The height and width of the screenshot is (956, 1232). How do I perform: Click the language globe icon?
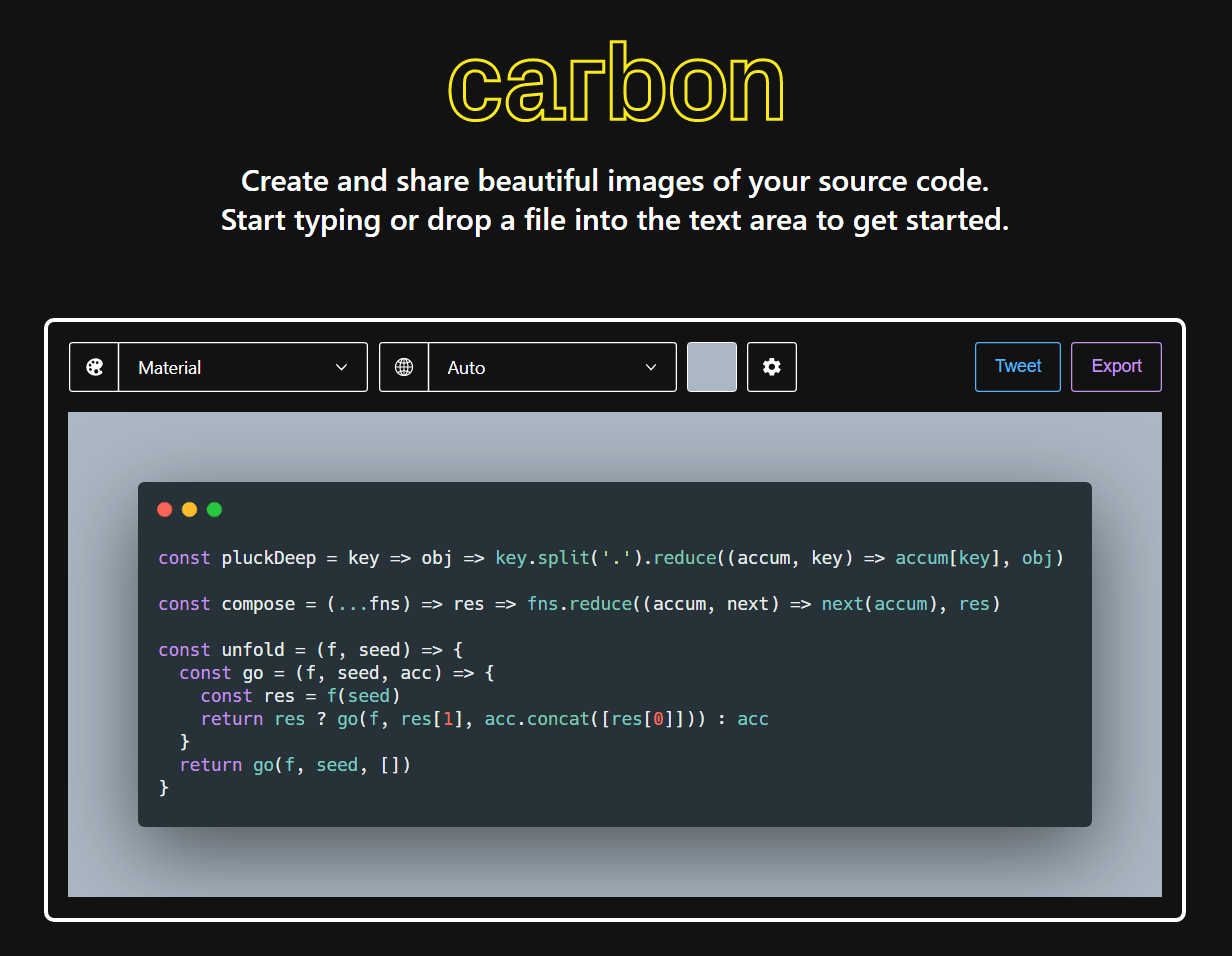pyautogui.click(x=404, y=367)
